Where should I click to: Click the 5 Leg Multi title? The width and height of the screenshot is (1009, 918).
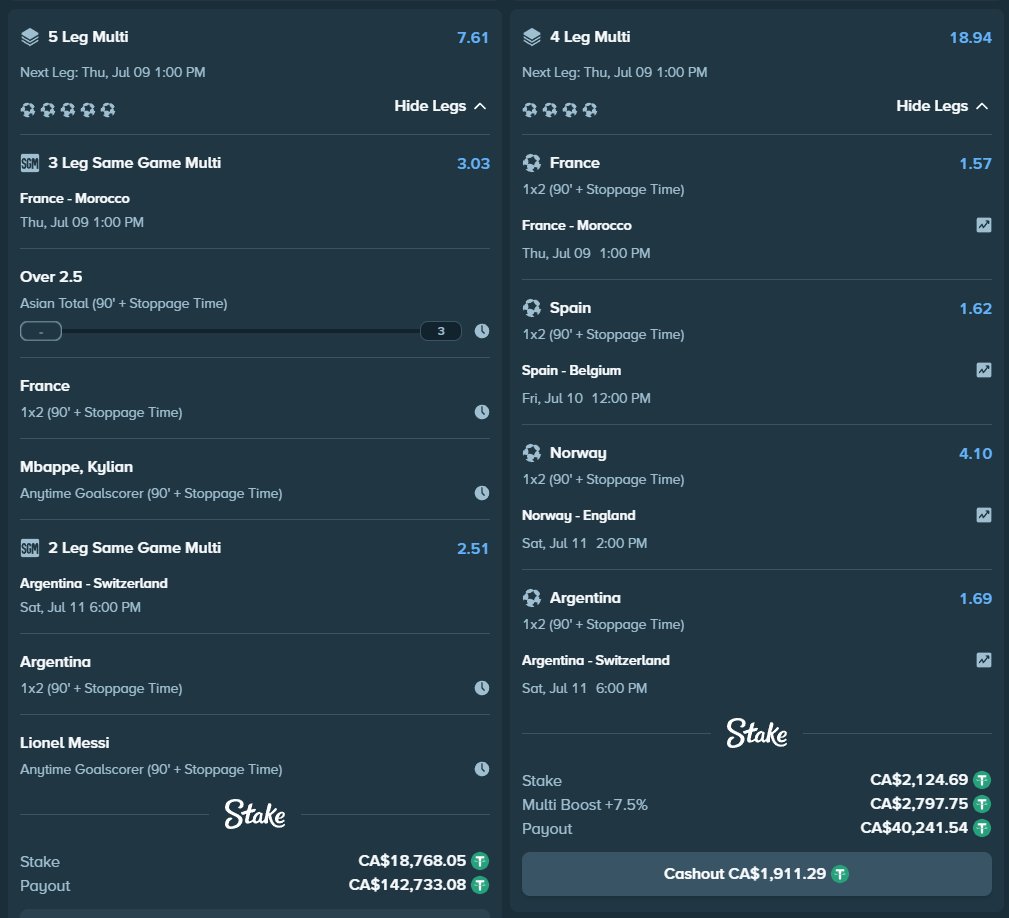click(x=88, y=37)
